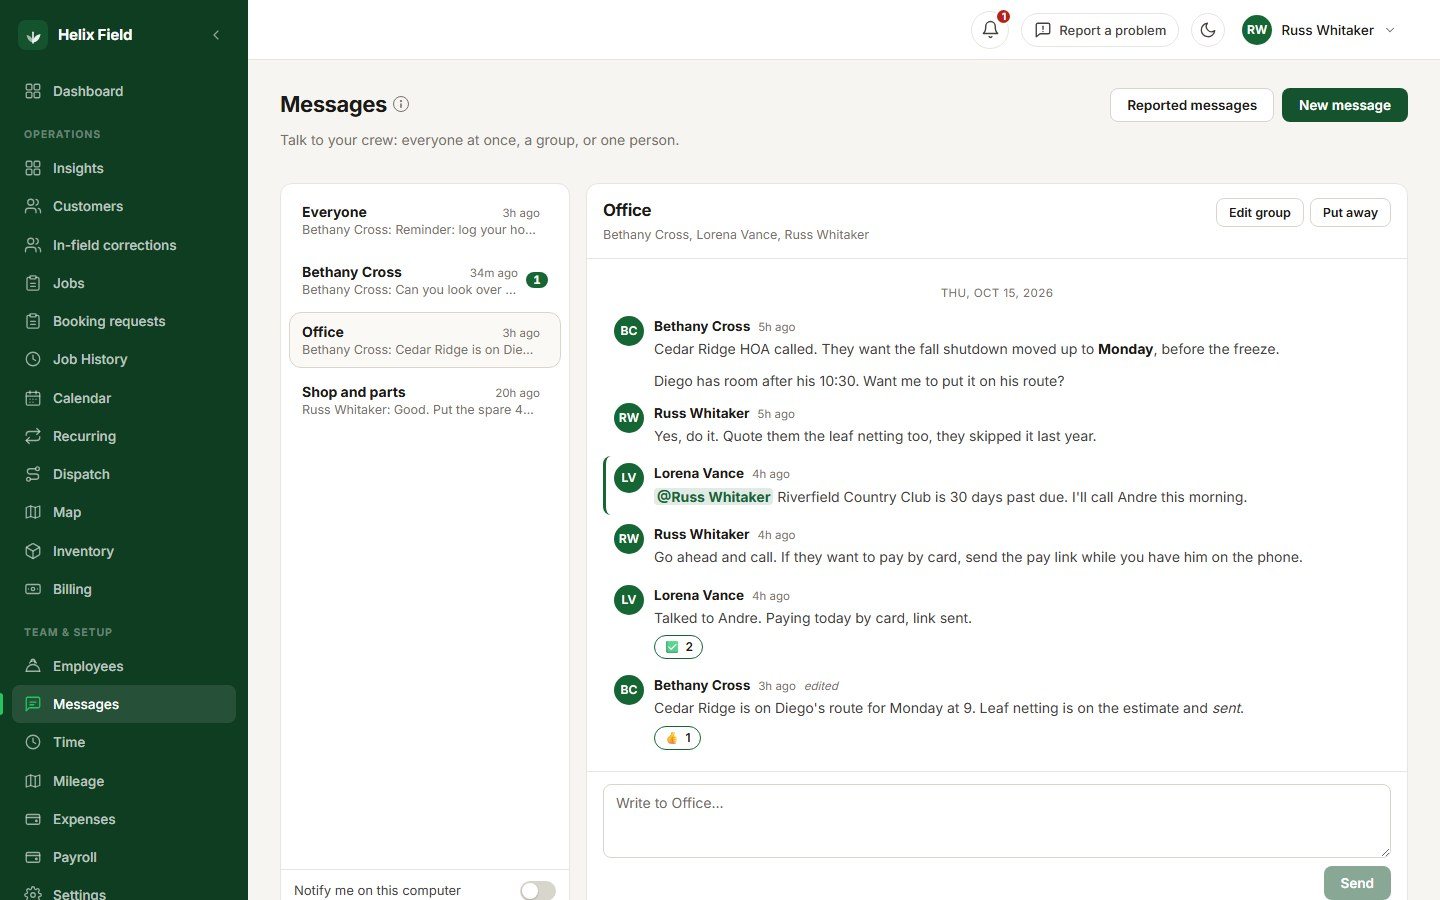Open the Everyone conversation

(x=425, y=220)
